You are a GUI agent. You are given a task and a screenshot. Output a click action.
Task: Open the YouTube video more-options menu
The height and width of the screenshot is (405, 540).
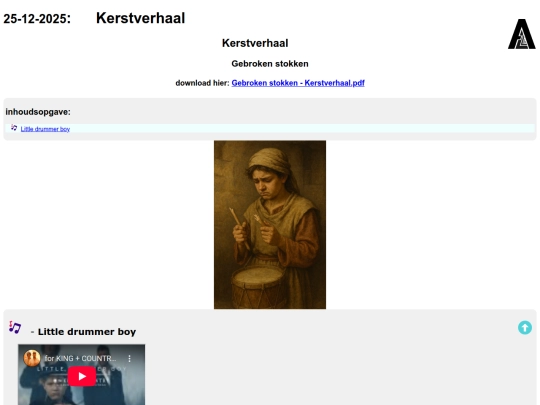coord(129,359)
